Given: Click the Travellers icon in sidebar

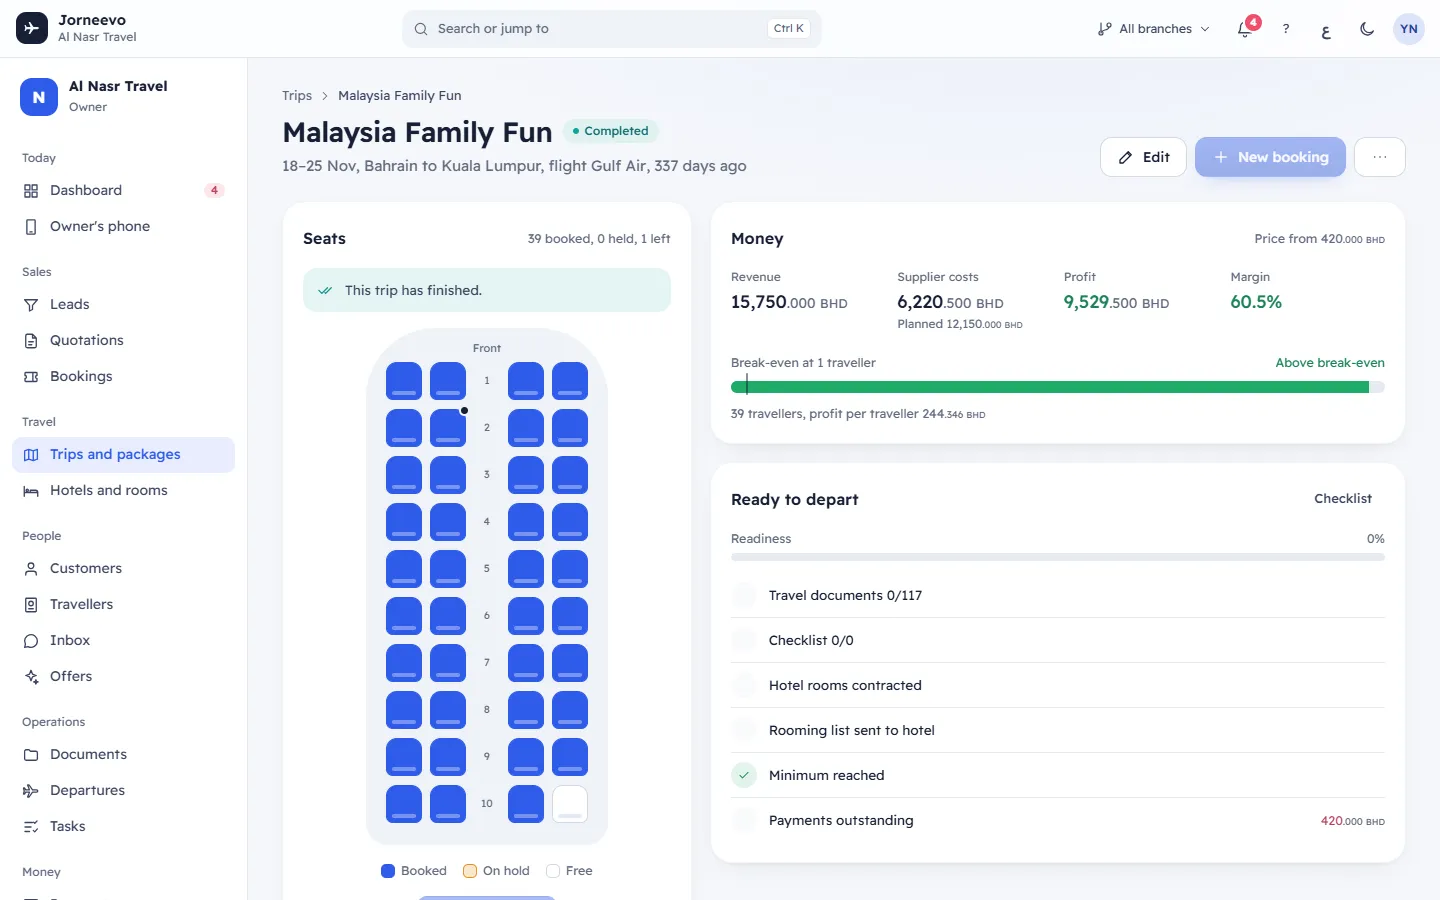Looking at the screenshot, I should 31,605.
